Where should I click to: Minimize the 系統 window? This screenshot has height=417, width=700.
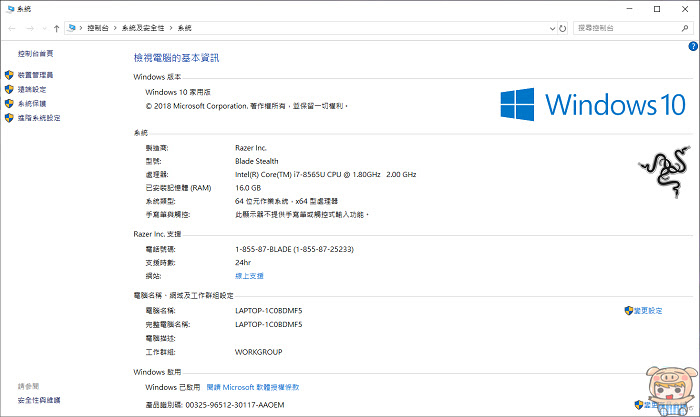629,9
